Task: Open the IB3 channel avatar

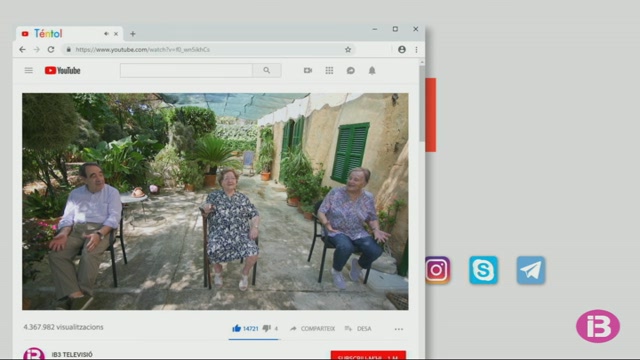Action: 34,354
